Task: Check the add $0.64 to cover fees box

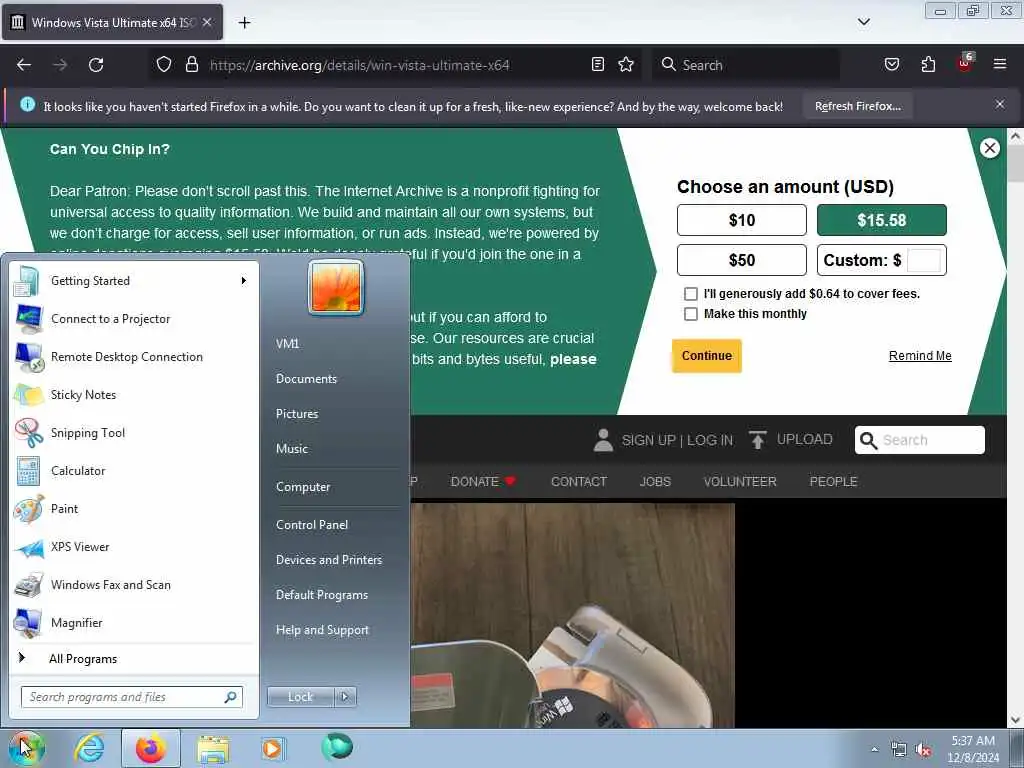Action: pyautogui.click(x=690, y=294)
